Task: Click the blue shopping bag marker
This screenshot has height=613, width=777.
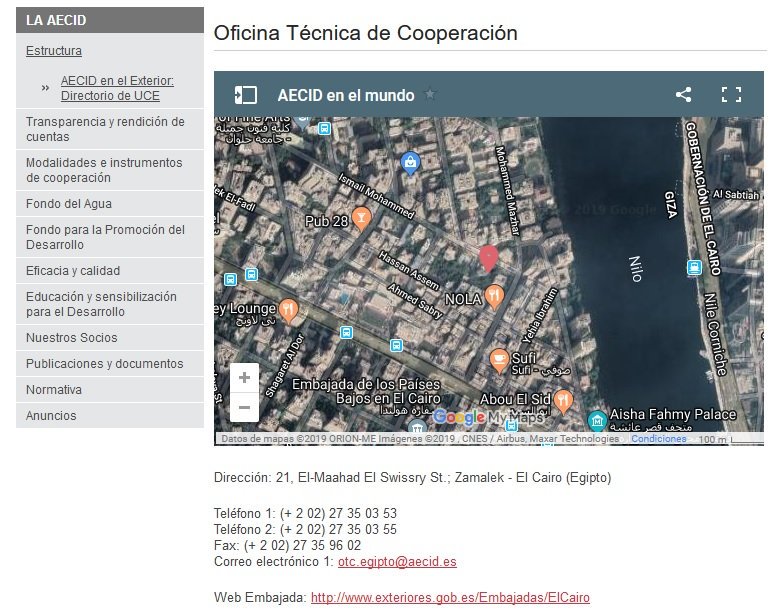Action: tap(410, 164)
